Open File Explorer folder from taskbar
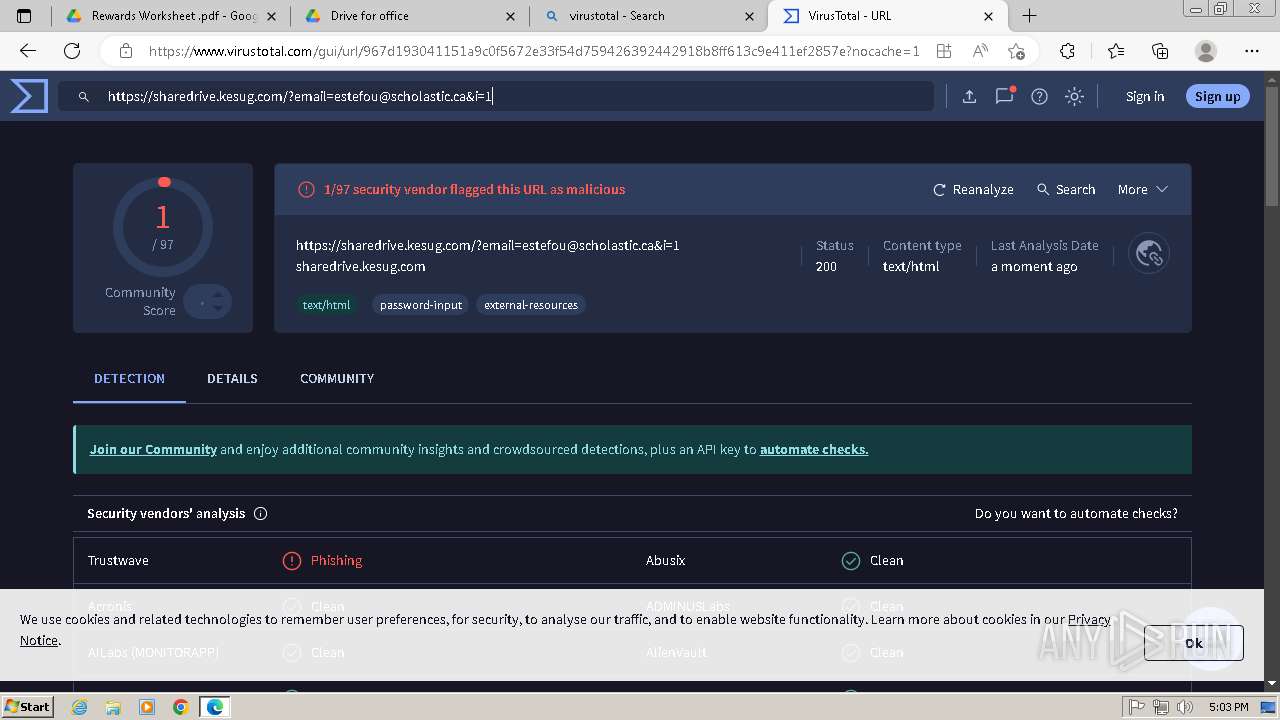 click(113, 707)
